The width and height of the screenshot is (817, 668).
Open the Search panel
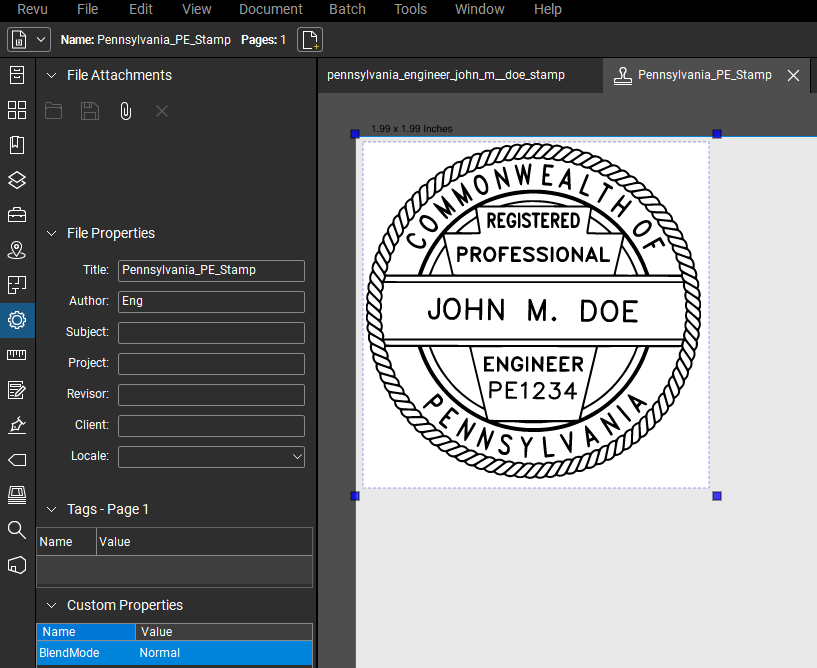click(x=16, y=530)
